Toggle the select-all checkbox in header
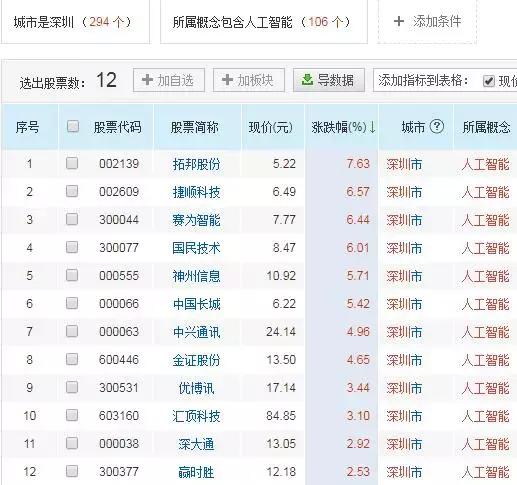 click(73, 127)
